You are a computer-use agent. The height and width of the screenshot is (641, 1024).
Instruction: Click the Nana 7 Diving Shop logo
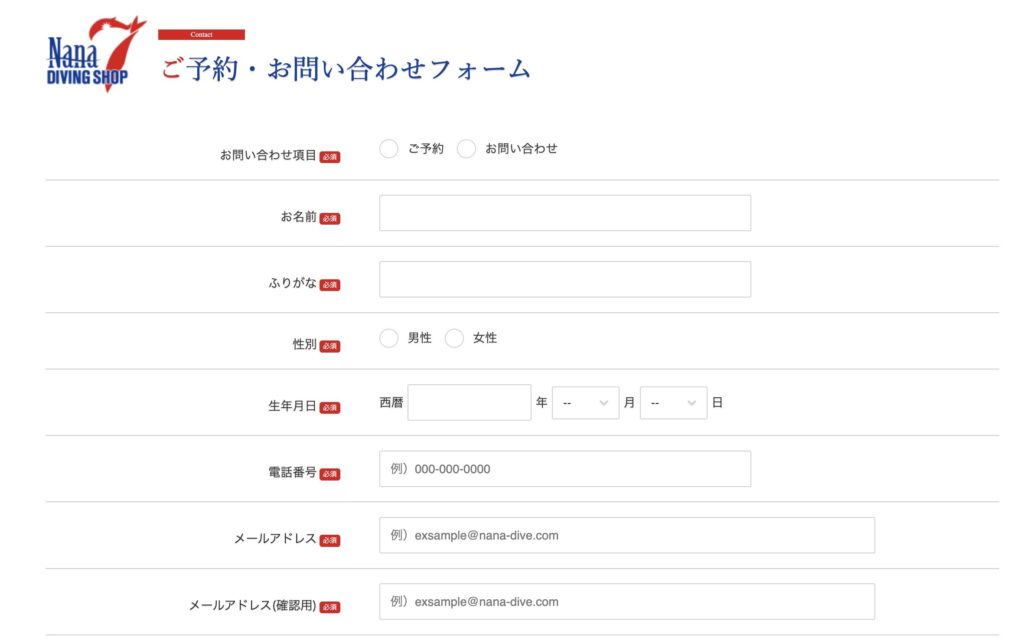coord(96,55)
